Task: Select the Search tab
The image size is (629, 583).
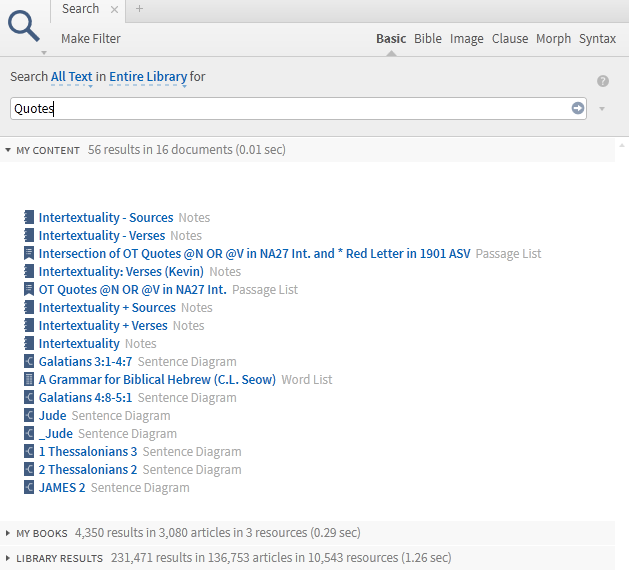Action: (80, 9)
